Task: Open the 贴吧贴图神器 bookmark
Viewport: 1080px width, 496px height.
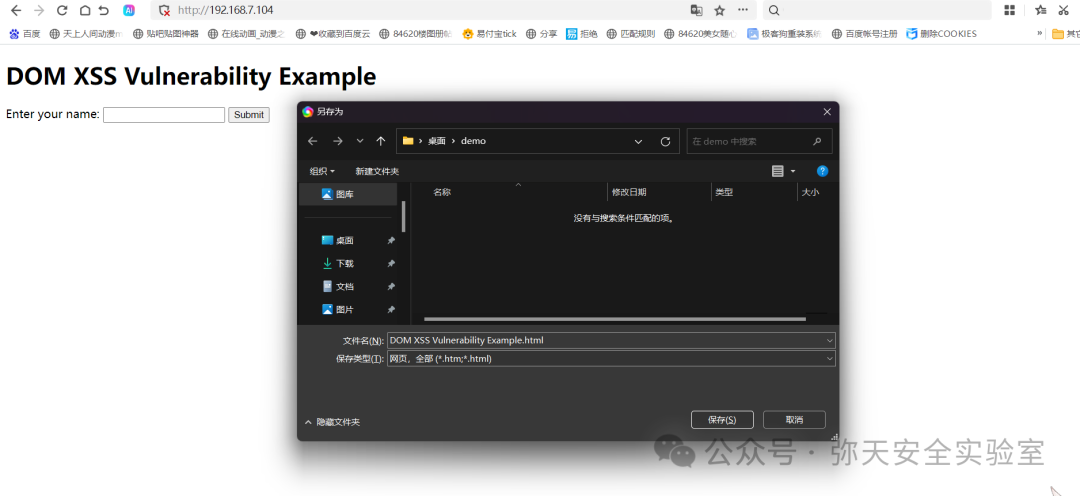Action: tap(165, 33)
